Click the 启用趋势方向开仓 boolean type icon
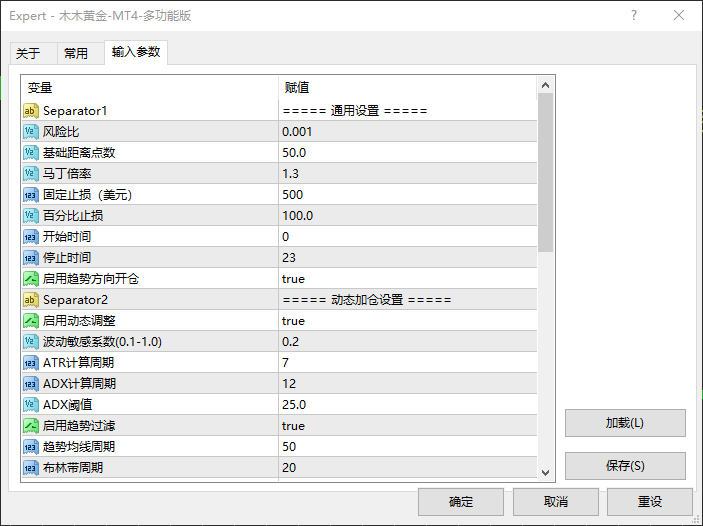 [x=31, y=279]
